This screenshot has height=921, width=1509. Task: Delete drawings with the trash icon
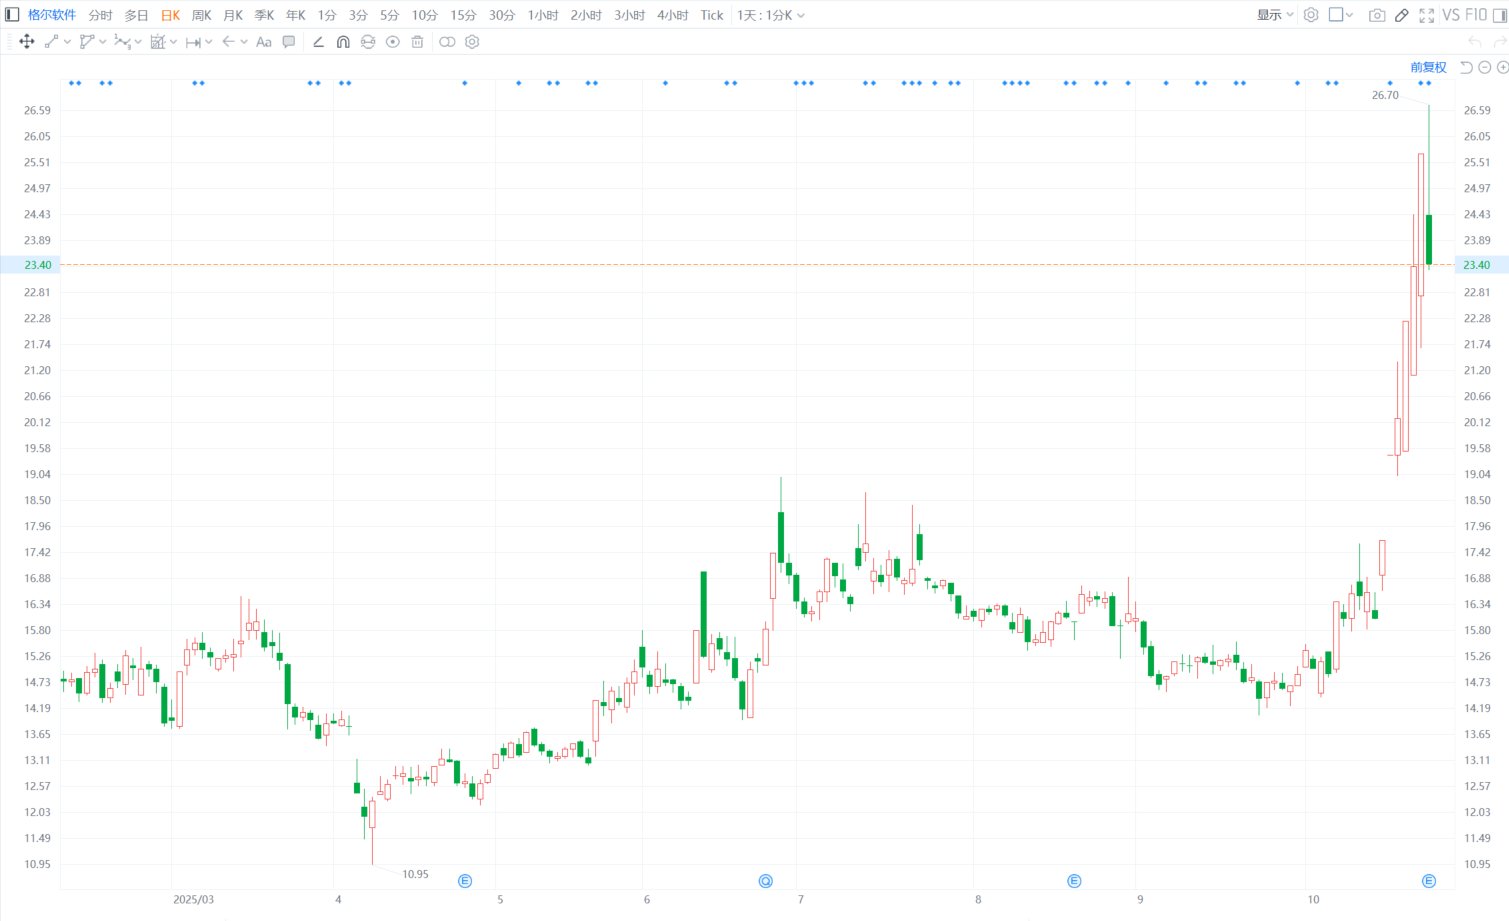click(417, 42)
